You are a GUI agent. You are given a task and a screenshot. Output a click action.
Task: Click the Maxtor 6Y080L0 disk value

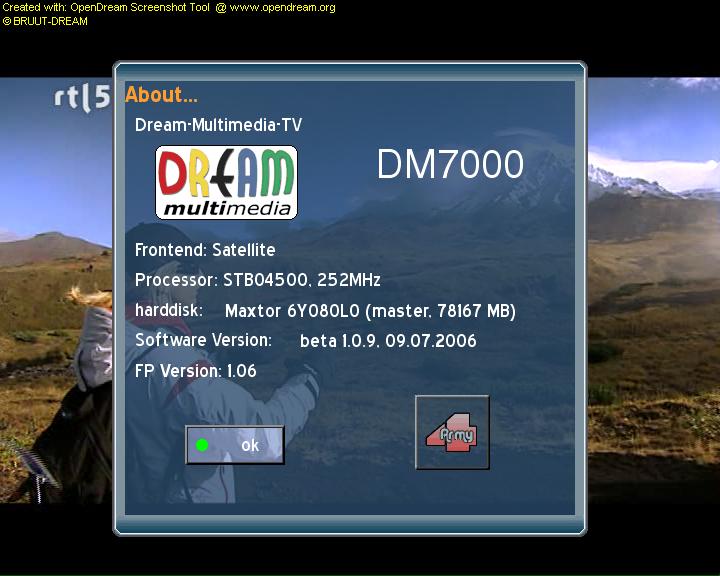[370, 311]
